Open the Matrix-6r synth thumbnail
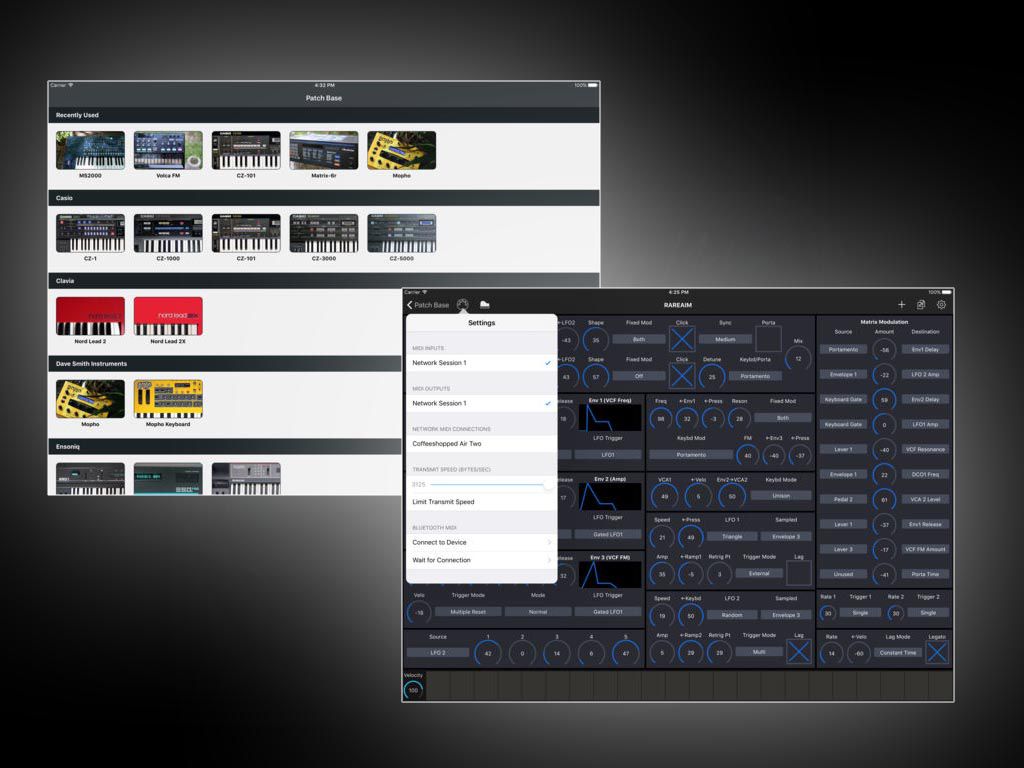The height and width of the screenshot is (768, 1024). 324,150
